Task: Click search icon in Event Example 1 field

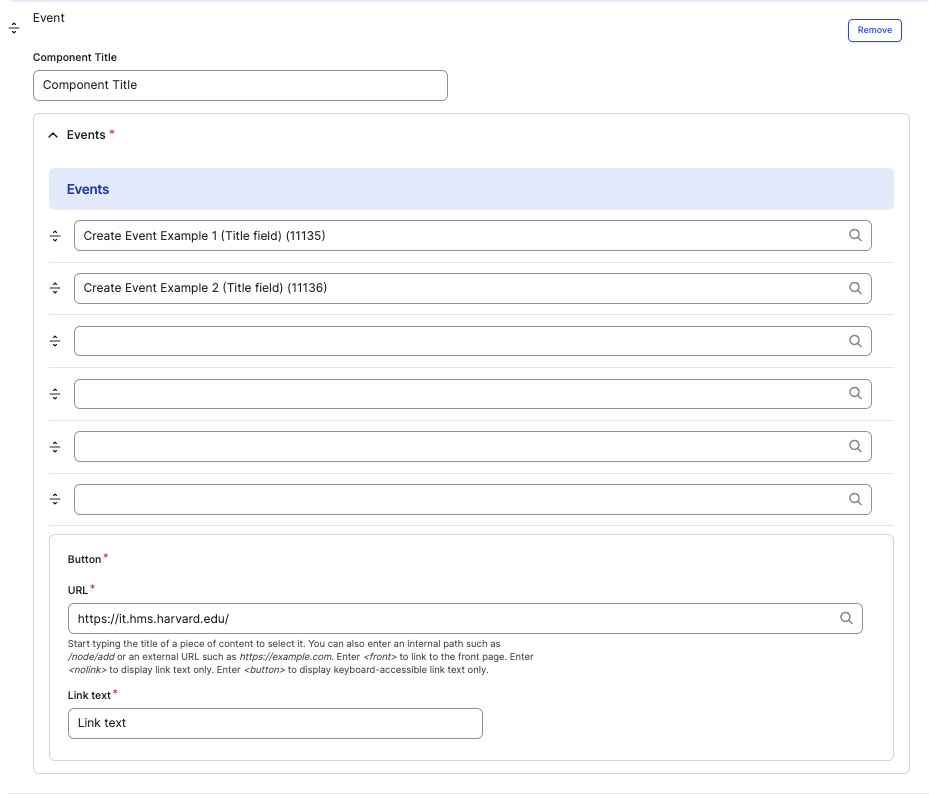Action: (855, 236)
